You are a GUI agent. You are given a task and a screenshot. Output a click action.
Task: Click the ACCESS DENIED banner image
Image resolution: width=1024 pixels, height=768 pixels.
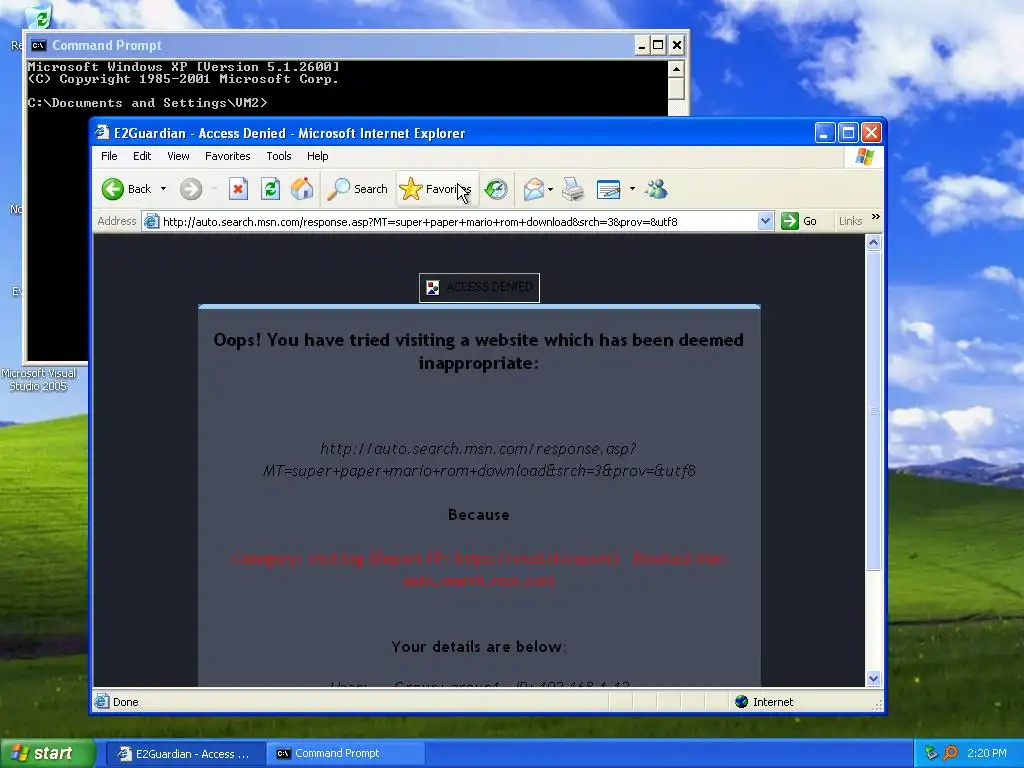(x=479, y=287)
